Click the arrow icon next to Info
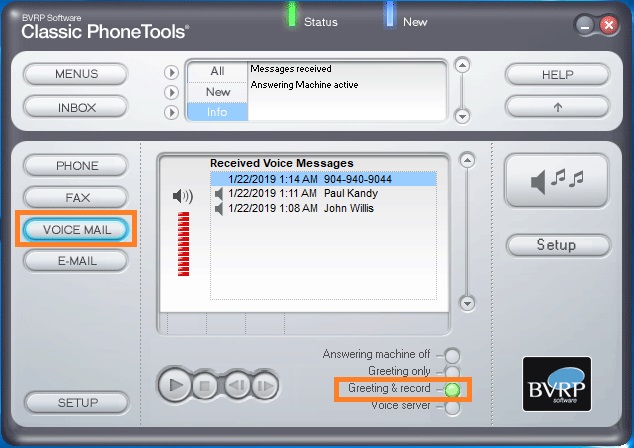The image size is (634, 448). (x=171, y=112)
